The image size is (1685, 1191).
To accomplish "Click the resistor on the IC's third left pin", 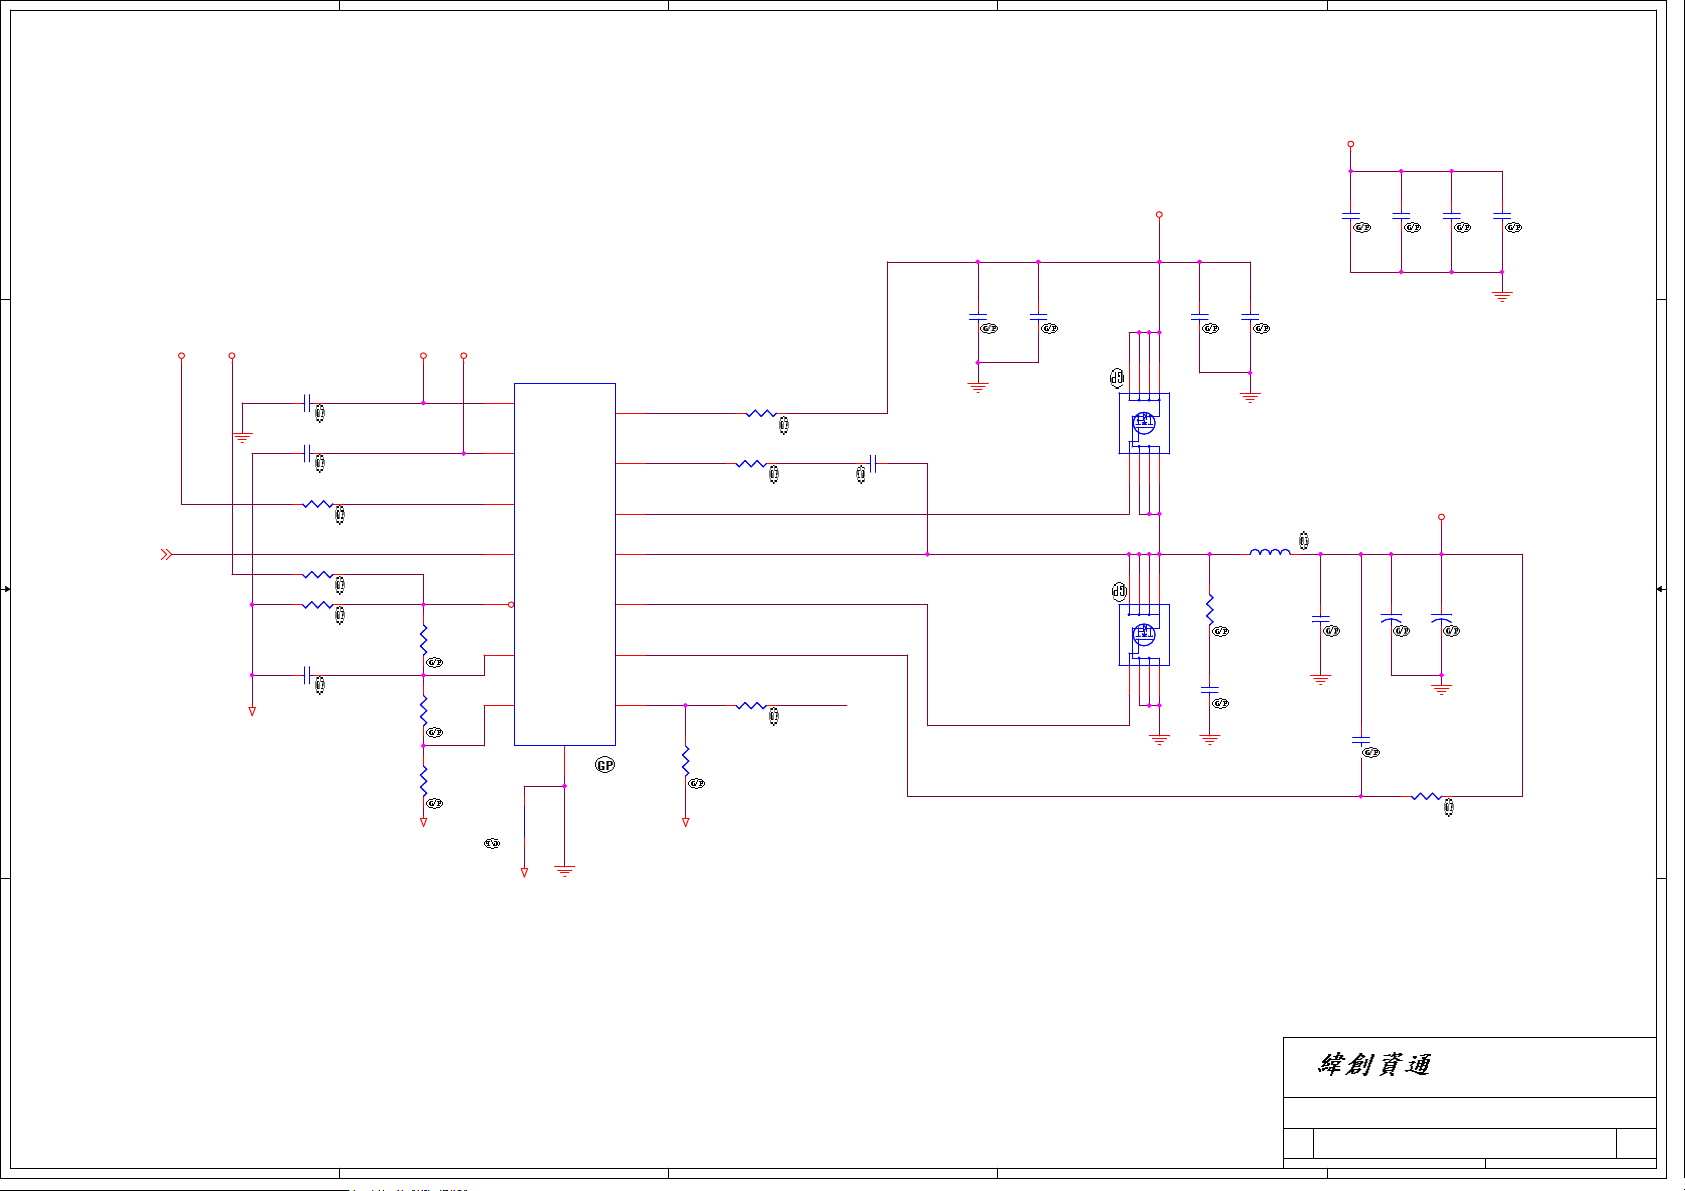I will [x=317, y=504].
